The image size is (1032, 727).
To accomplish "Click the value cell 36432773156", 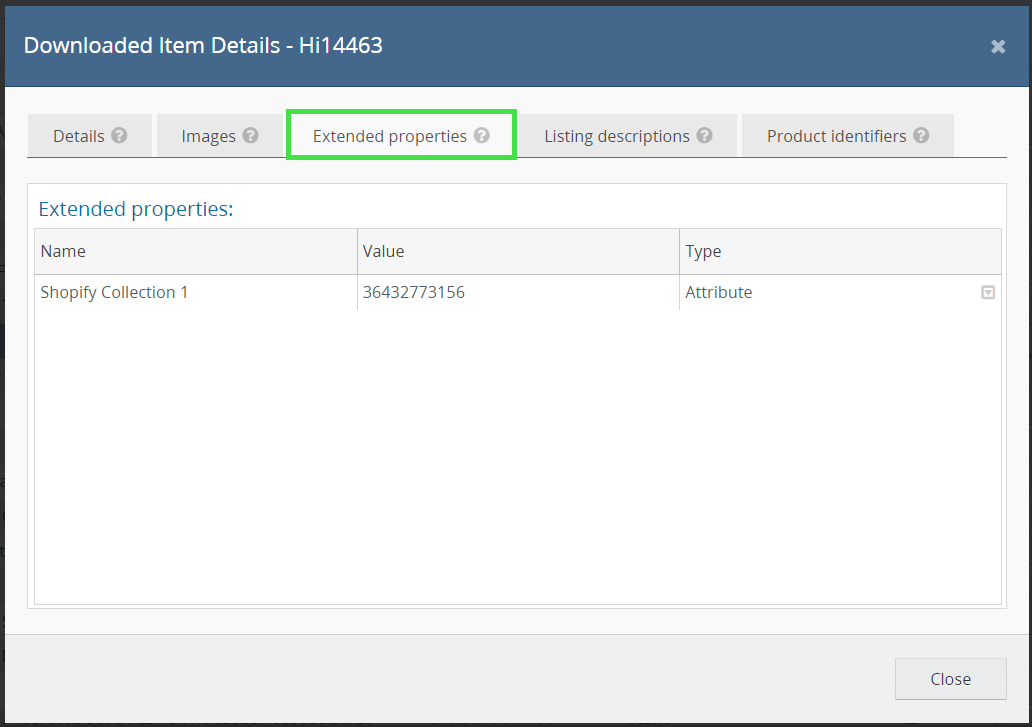I will pos(414,293).
